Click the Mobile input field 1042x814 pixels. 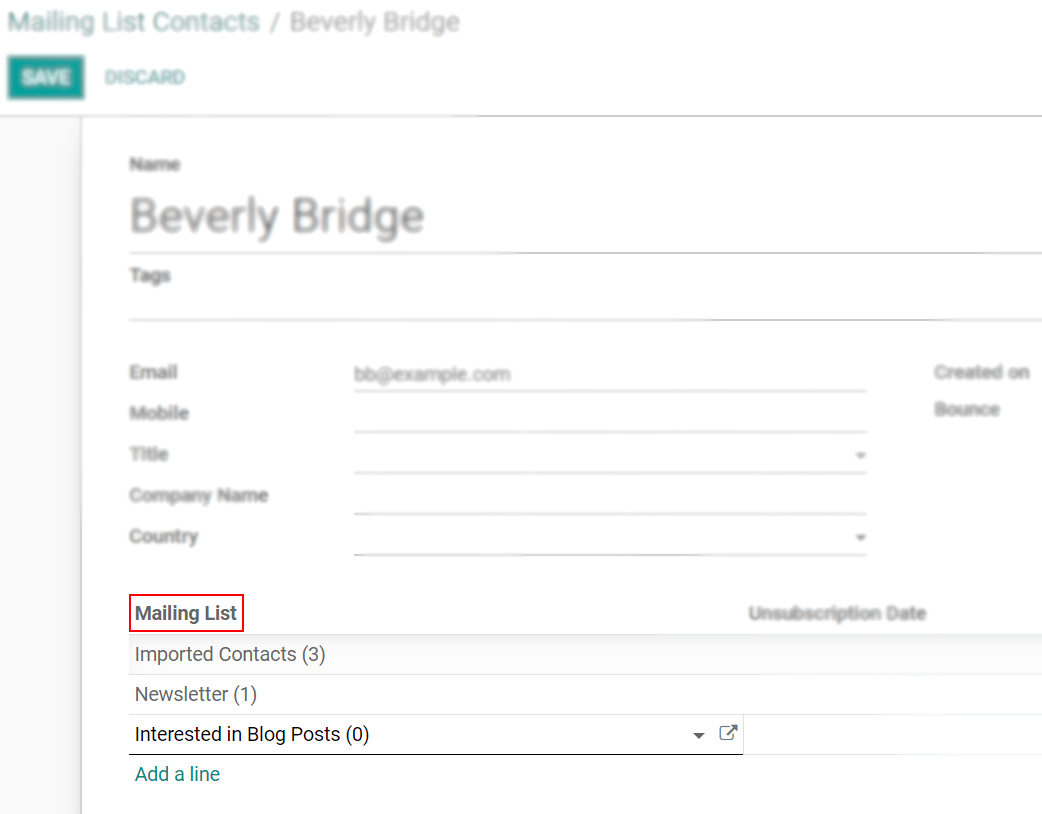coord(608,415)
